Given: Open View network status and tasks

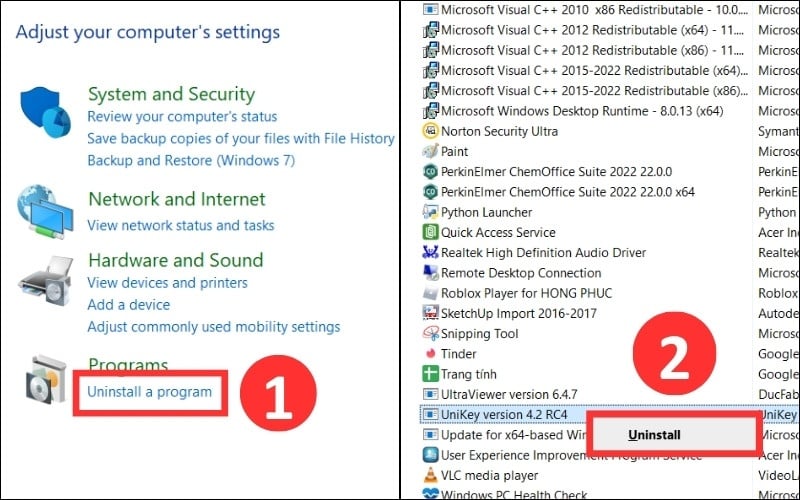Looking at the screenshot, I should [181, 225].
